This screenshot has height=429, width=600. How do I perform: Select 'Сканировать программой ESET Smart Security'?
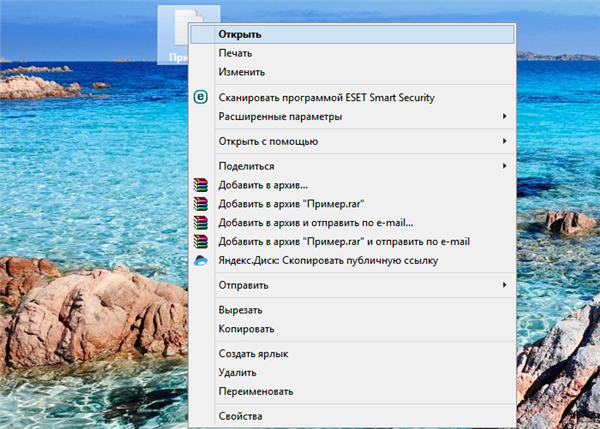point(352,97)
